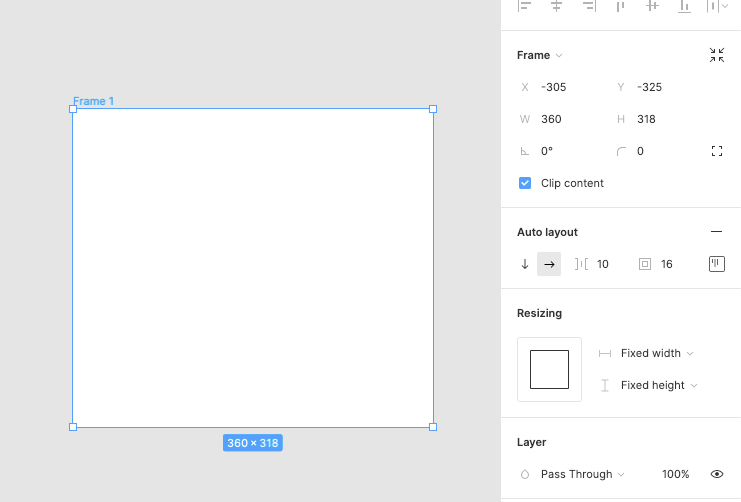Set auto layout direction to vertical
Viewport: 741px width, 502px height.
525,264
